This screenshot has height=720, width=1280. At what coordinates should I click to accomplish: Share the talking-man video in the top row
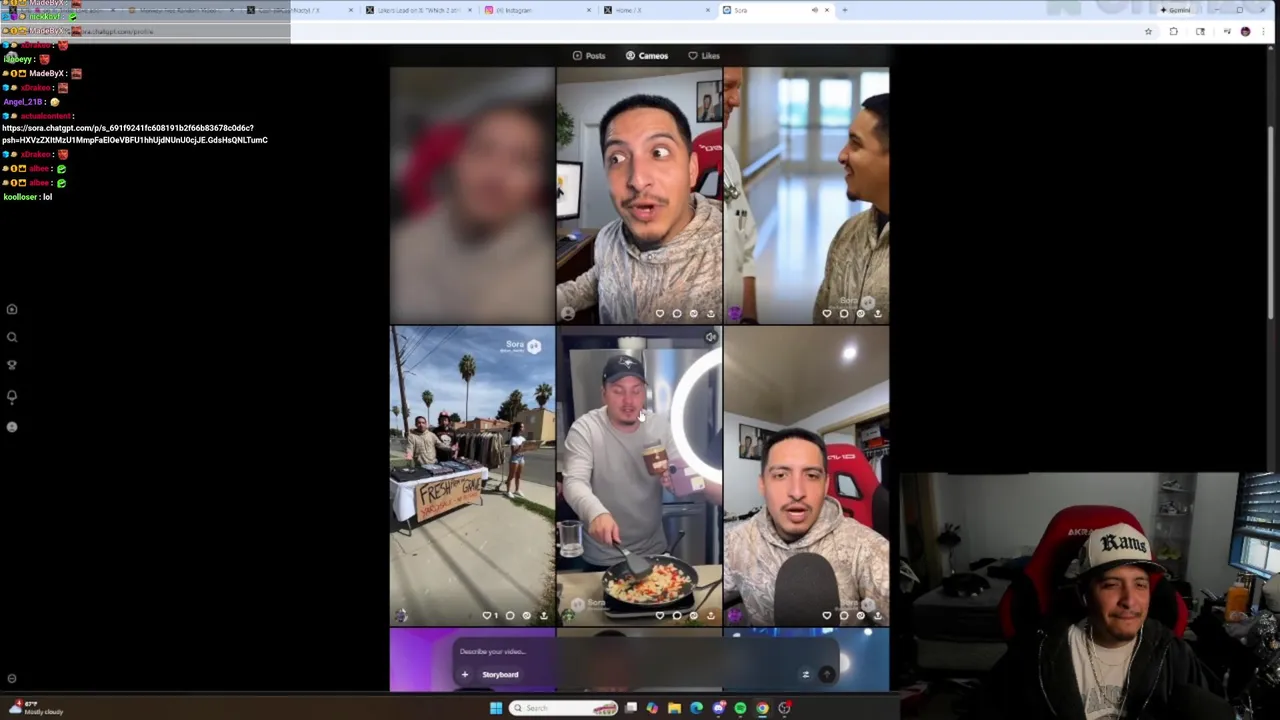pyautogui.click(x=711, y=314)
